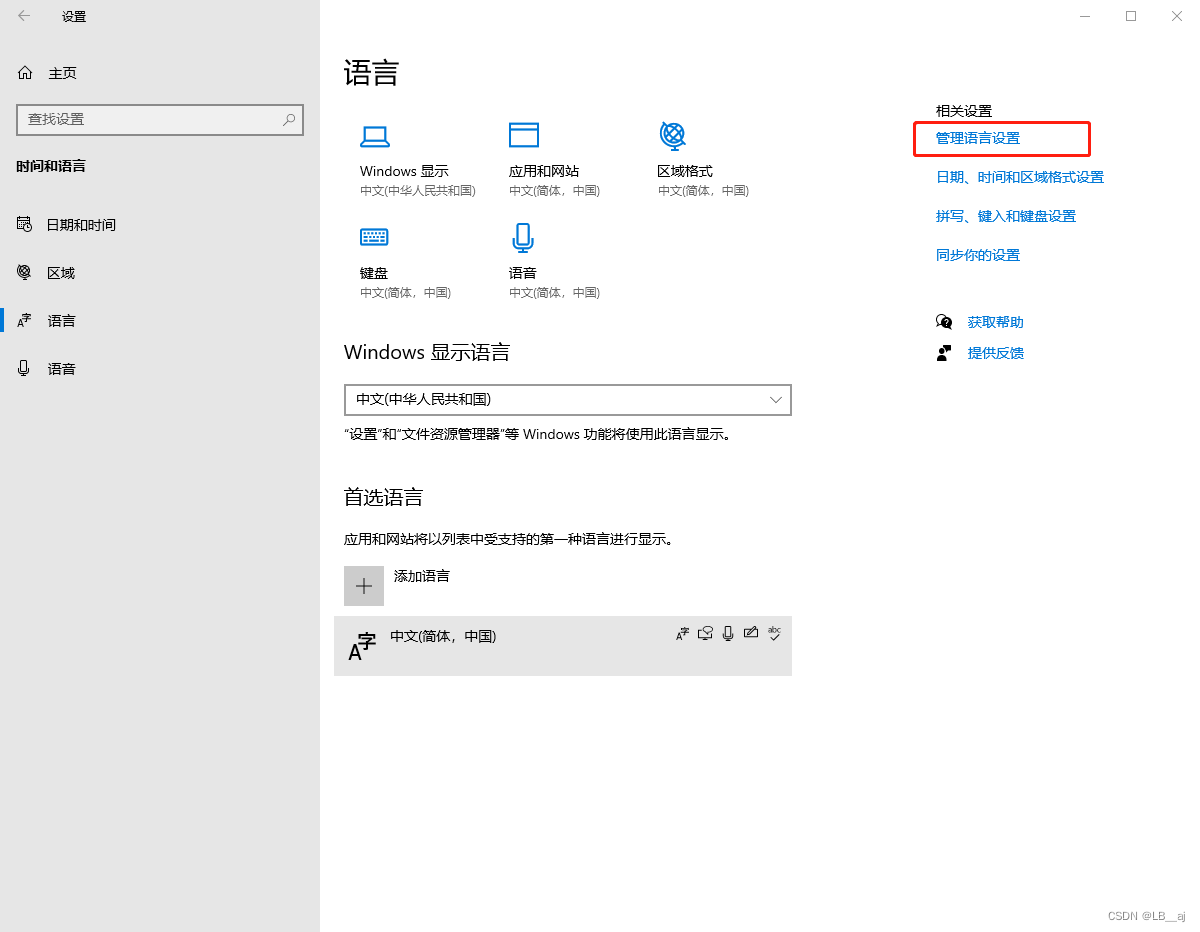Click the 获取帮助 link
1200x932 pixels.
click(996, 322)
